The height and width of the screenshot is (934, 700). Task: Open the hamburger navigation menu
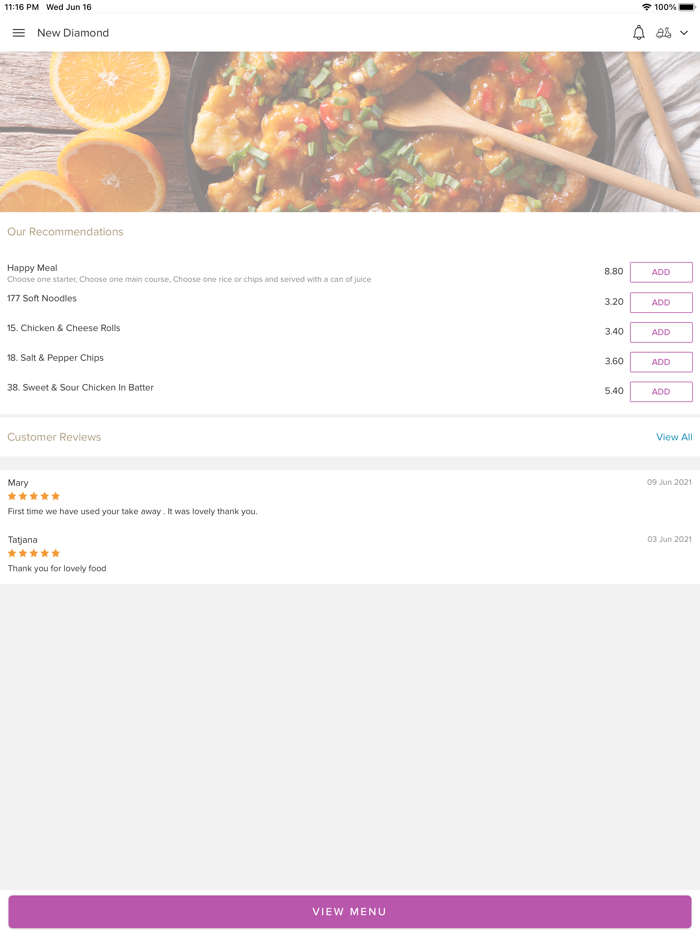(18, 33)
